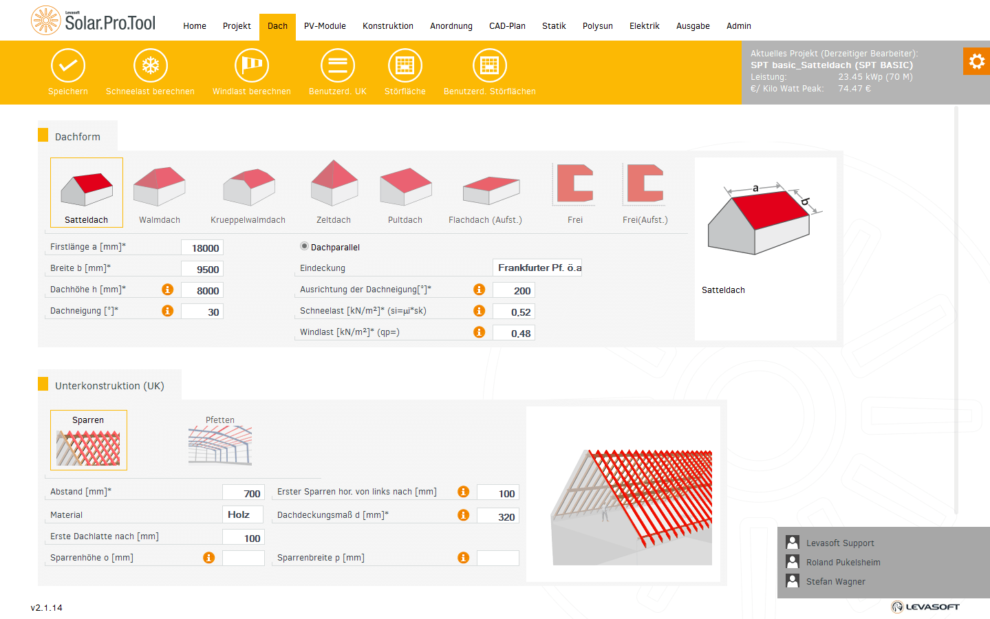Click the Speichern checkmark icon
The image size is (990, 619).
(68, 67)
